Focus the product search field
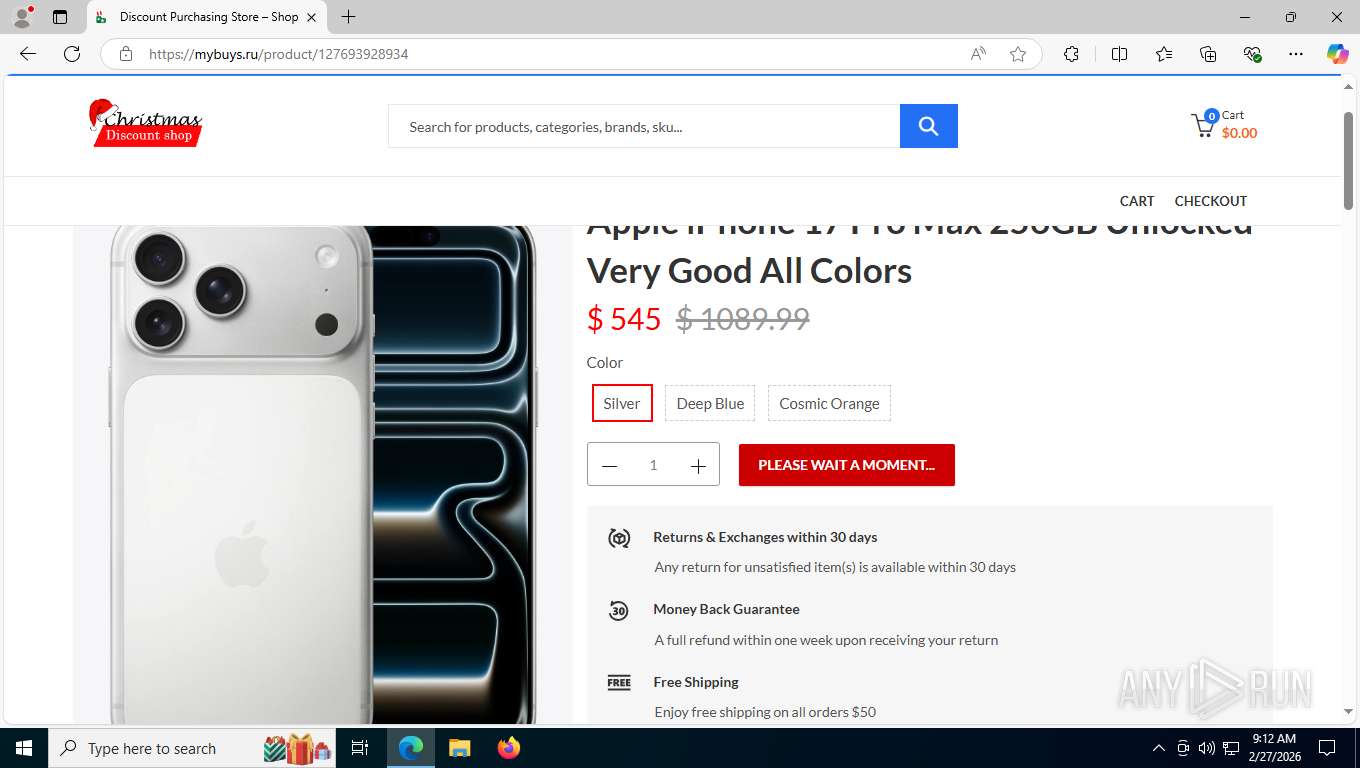This screenshot has height=768, width=1360. pyautogui.click(x=644, y=126)
